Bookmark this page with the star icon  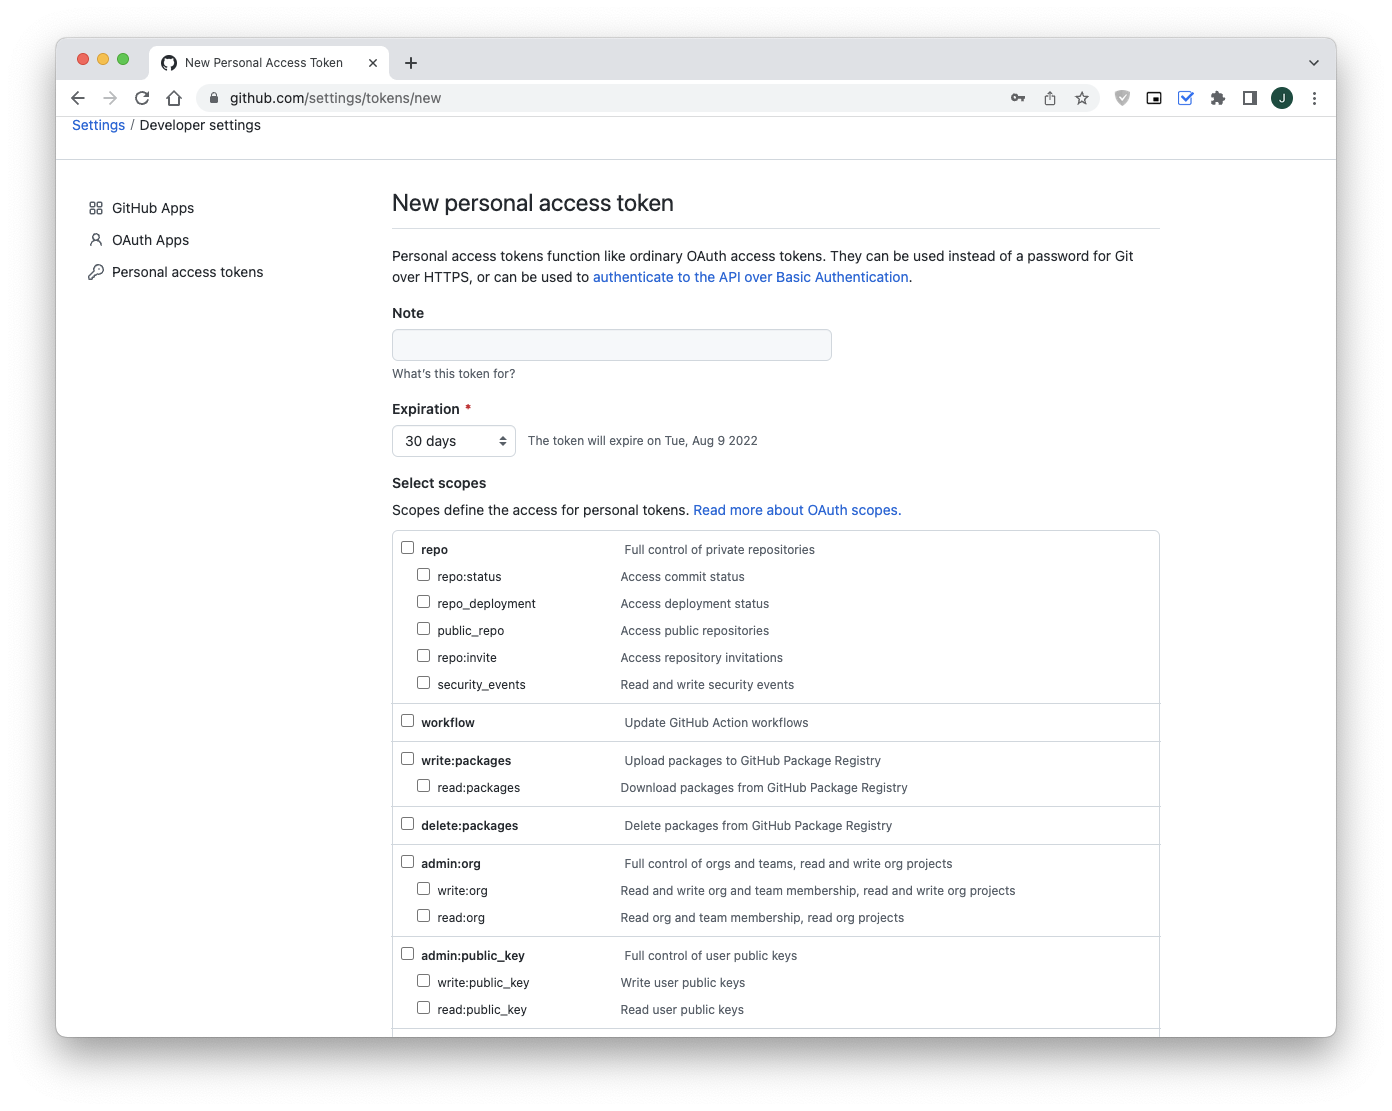(1082, 98)
